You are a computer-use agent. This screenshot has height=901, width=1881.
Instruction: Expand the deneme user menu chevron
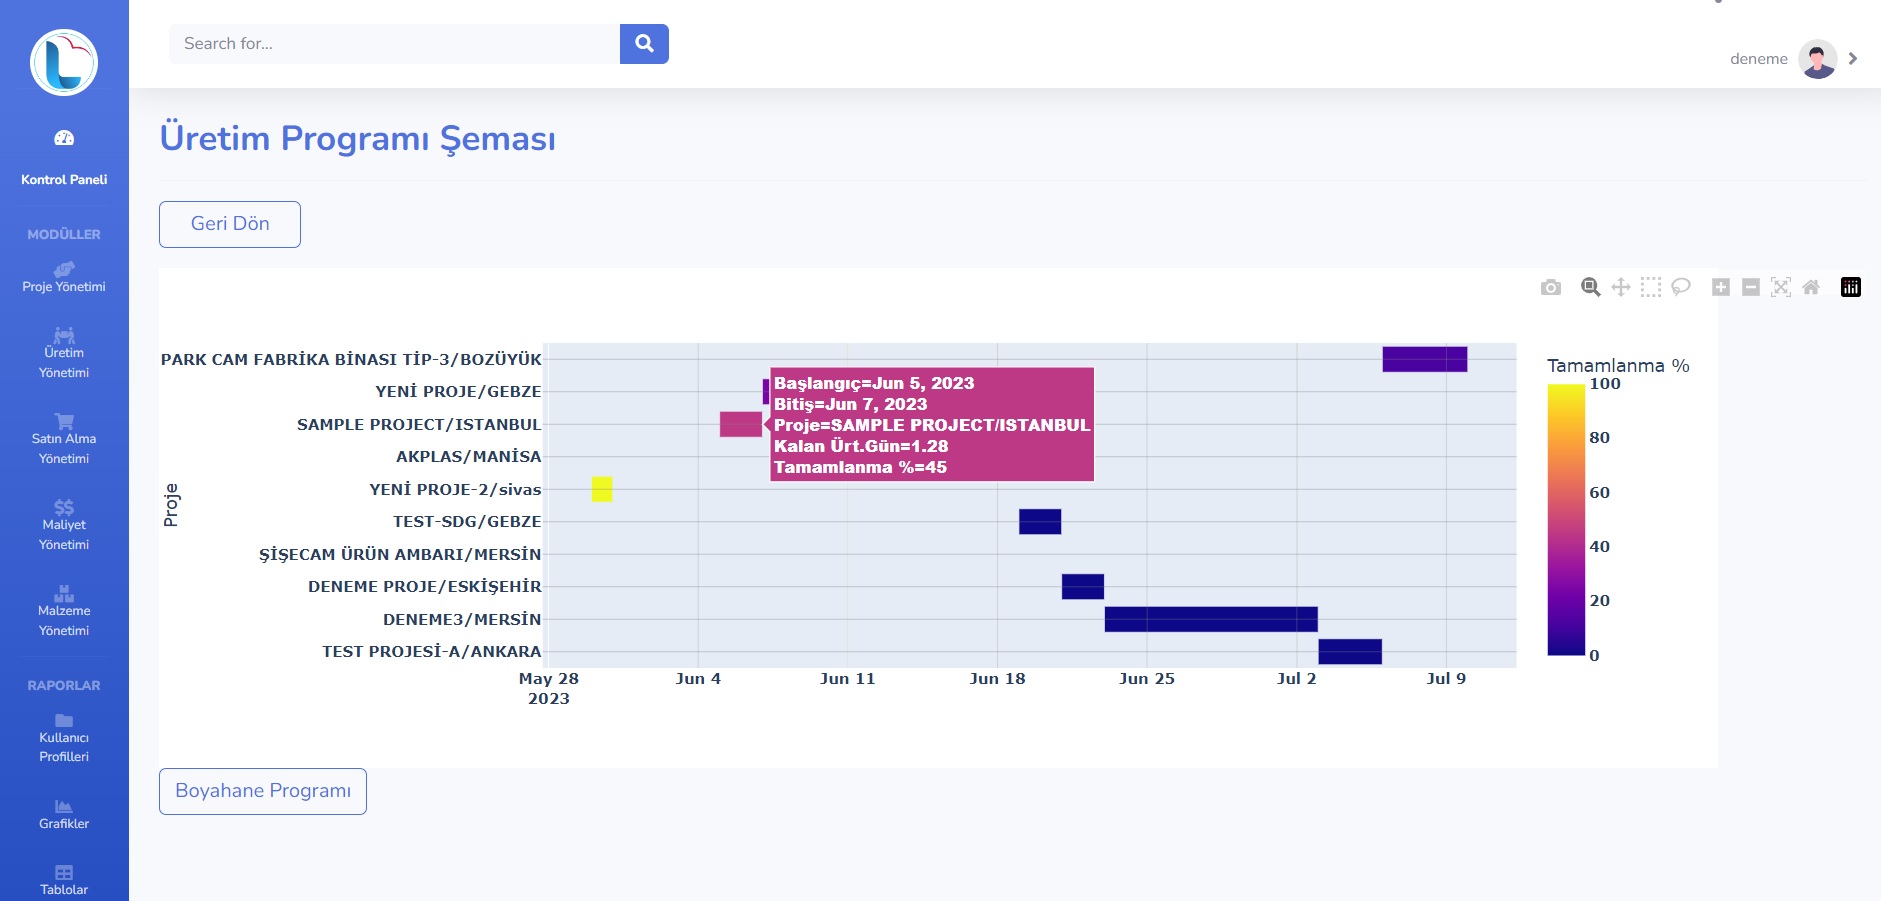tap(1853, 59)
